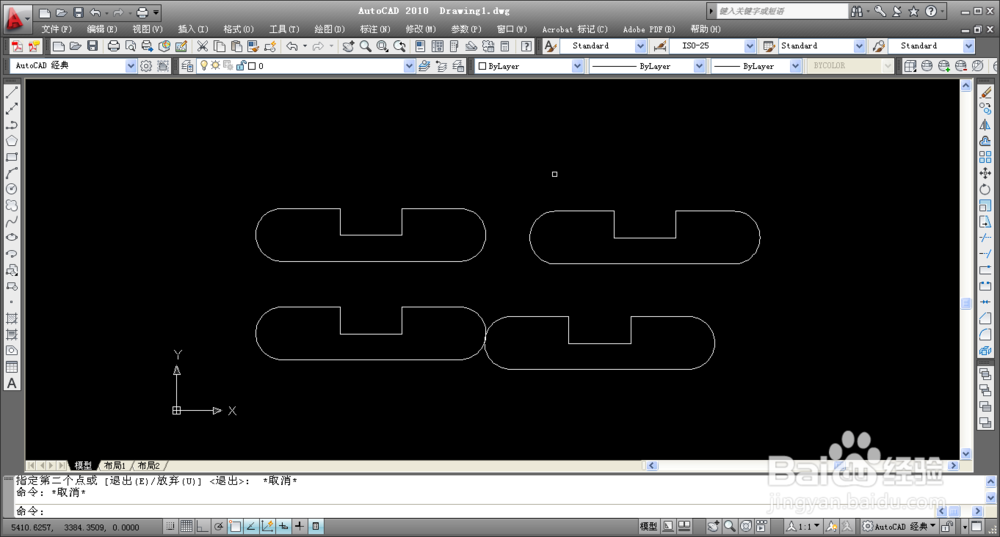Select the Polygon draw tool
Image resolution: width=1000 pixels, height=537 pixels.
(x=11, y=141)
